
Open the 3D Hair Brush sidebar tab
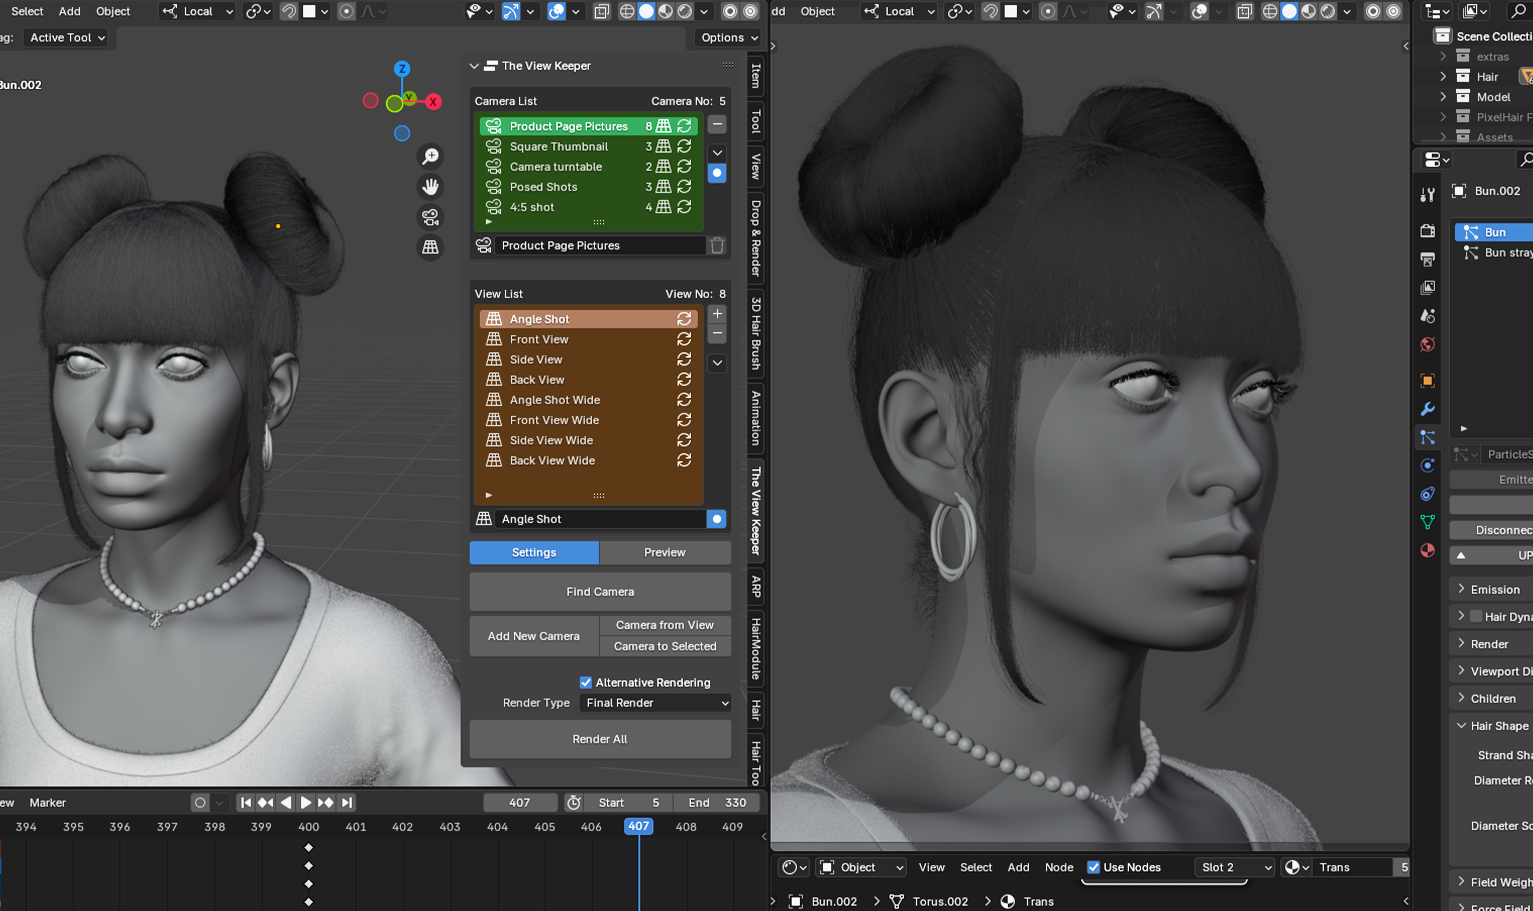coord(756,333)
